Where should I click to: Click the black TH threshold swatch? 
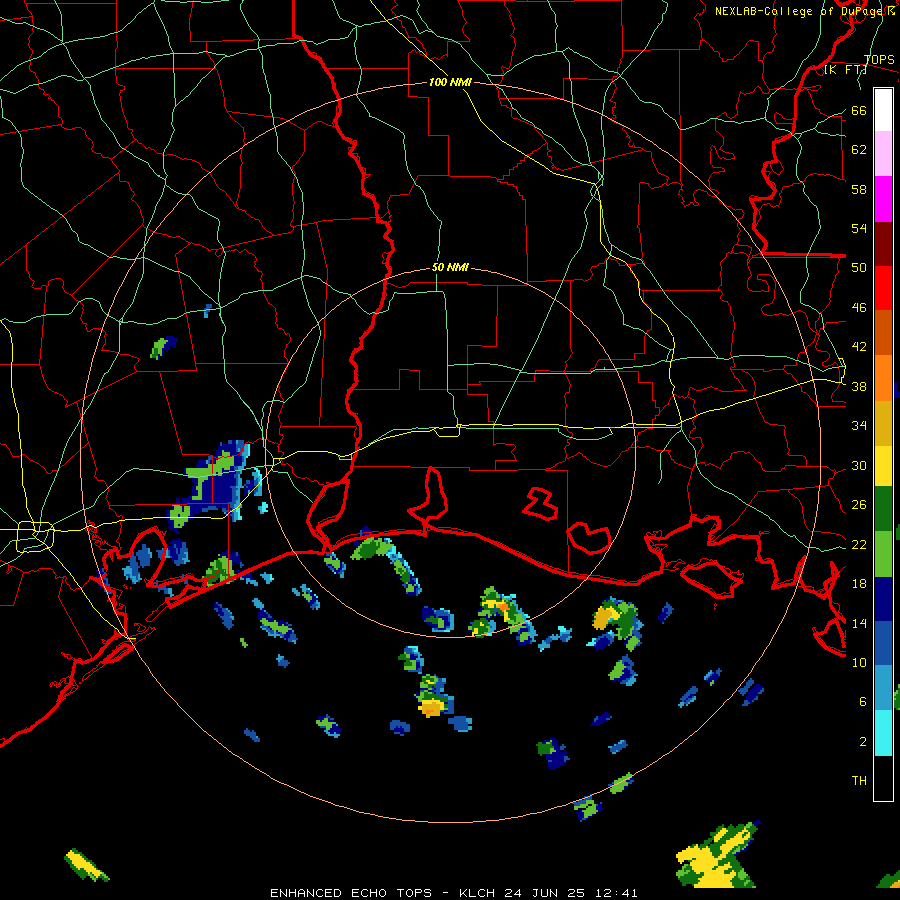[x=883, y=778]
